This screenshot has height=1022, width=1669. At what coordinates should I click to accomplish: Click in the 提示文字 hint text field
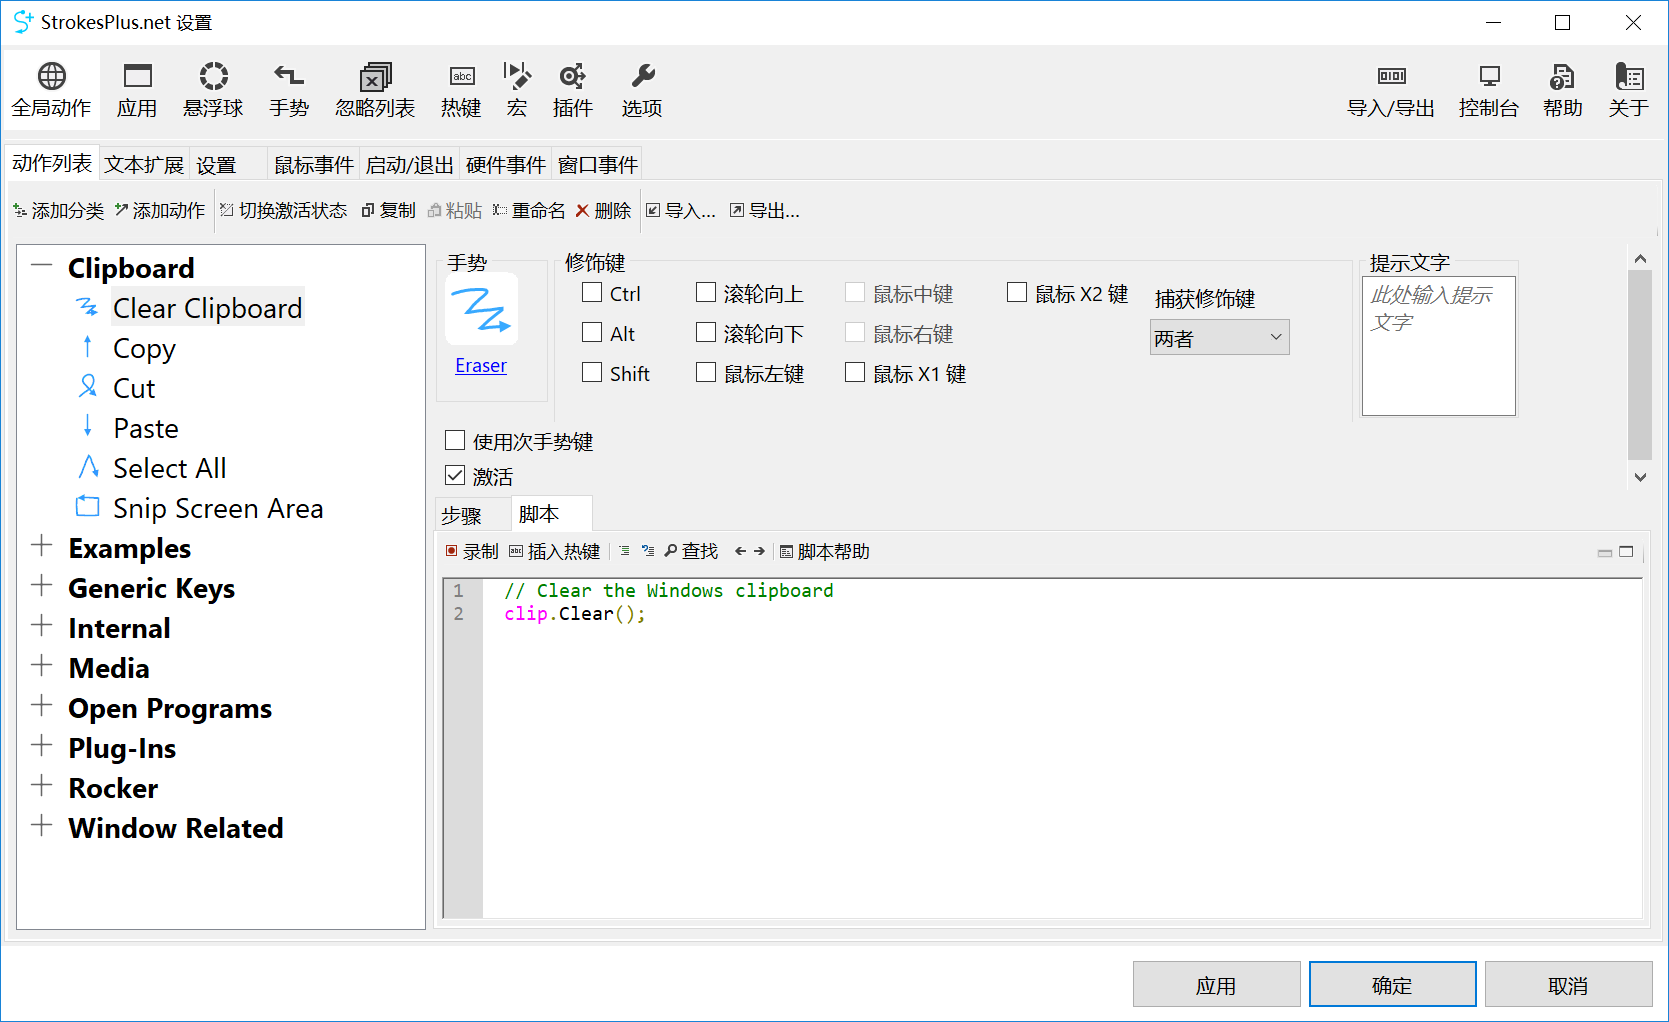[x=1439, y=346]
